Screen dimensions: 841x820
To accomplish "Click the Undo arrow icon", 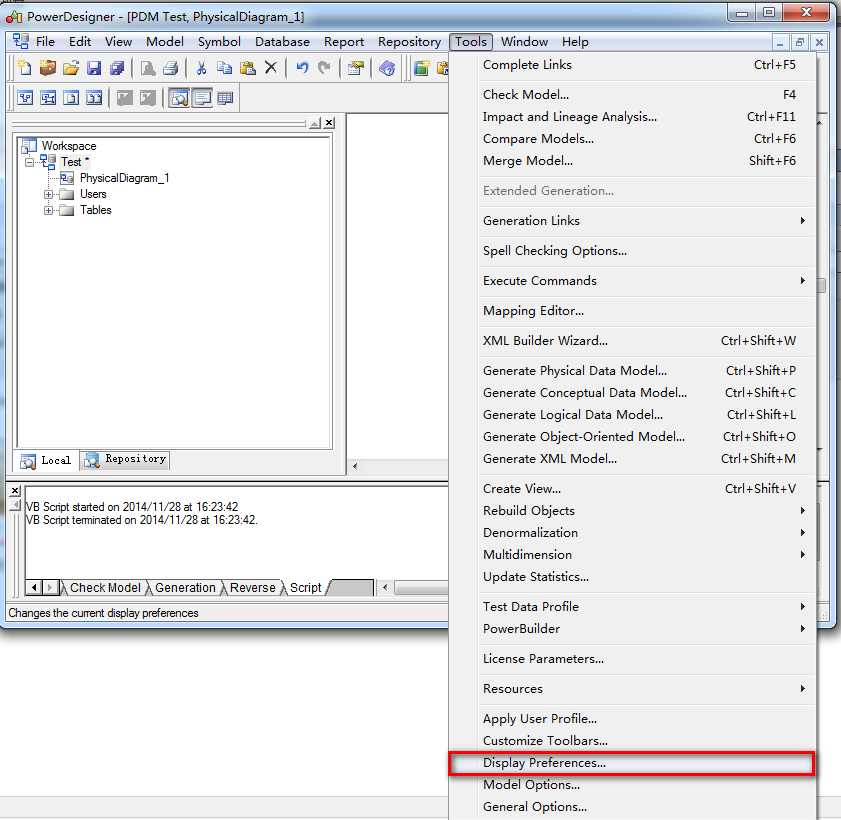I will pos(302,68).
